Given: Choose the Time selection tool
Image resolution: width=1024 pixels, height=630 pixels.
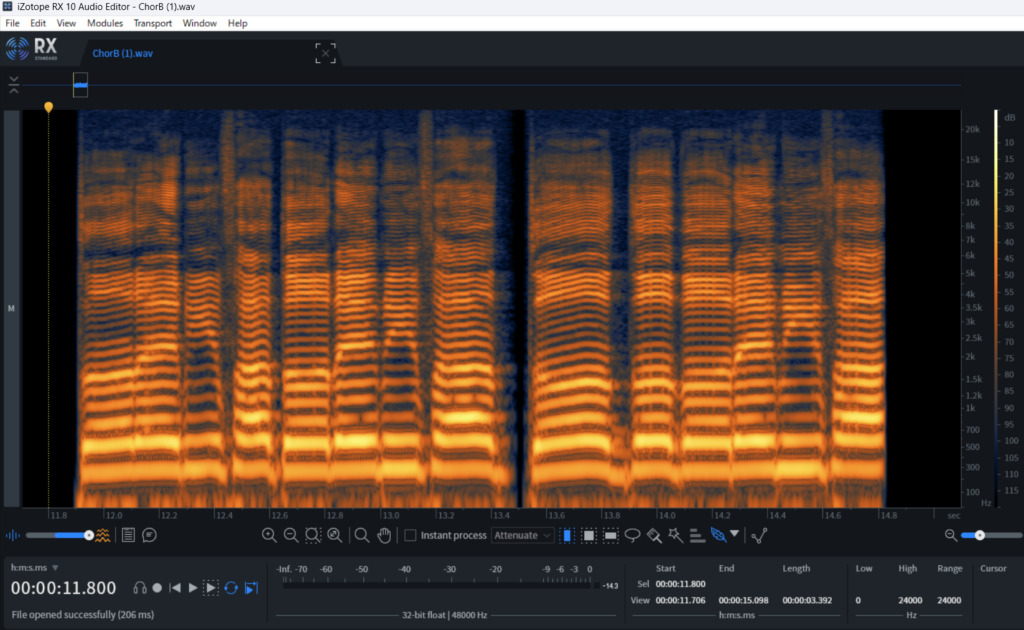Looking at the screenshot, I should [x=567, y=535].
